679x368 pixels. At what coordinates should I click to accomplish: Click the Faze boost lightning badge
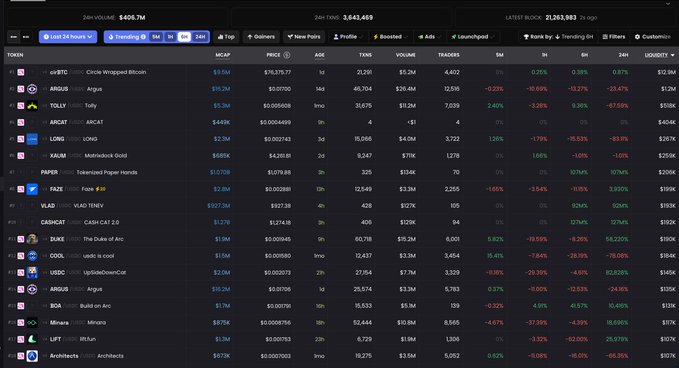coord(100,189)
